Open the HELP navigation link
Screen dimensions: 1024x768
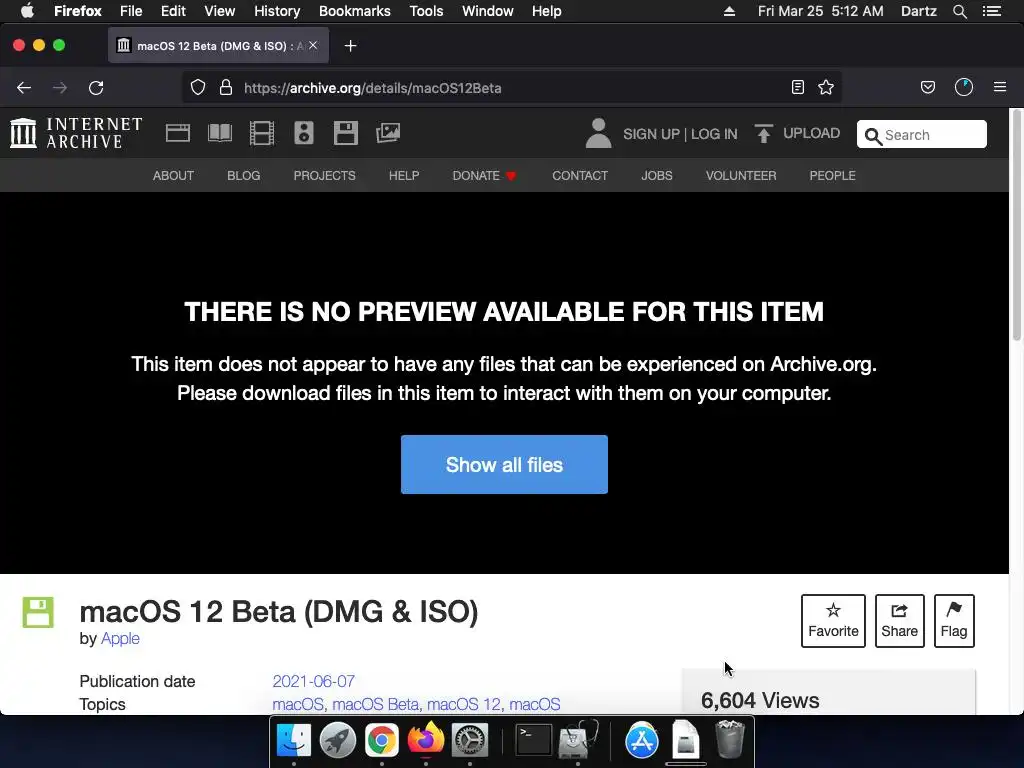pos(404,176)
